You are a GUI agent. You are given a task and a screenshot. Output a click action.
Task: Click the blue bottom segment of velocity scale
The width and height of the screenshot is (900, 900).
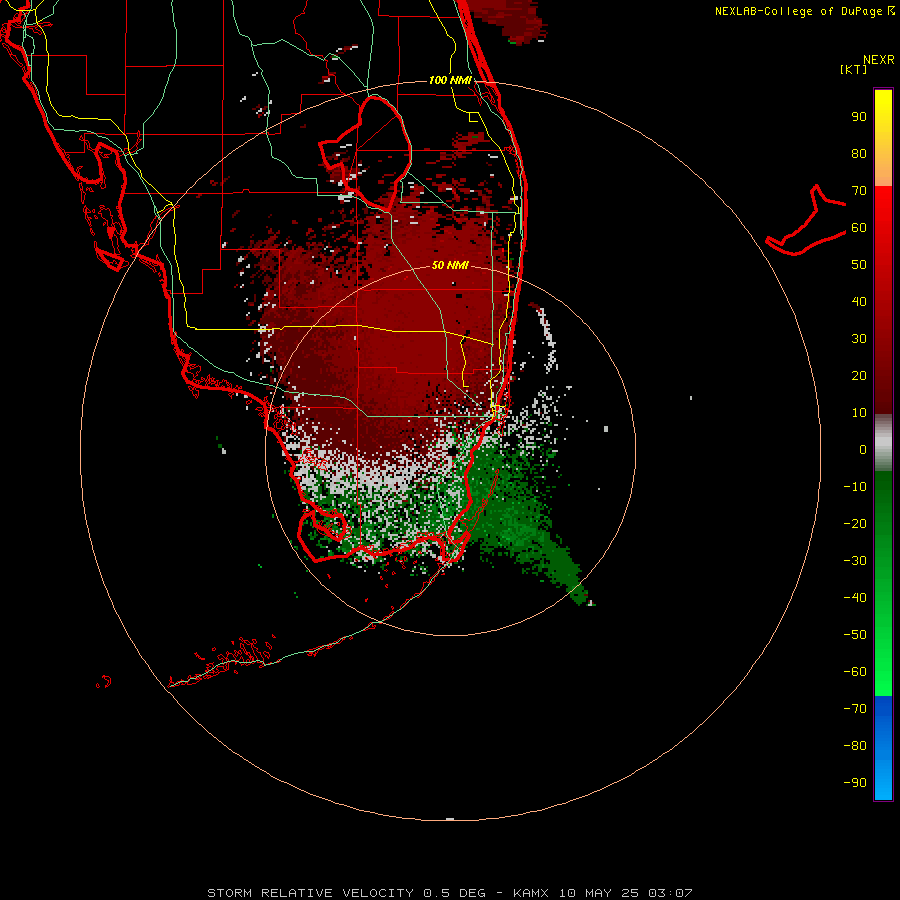coord(883,747)
